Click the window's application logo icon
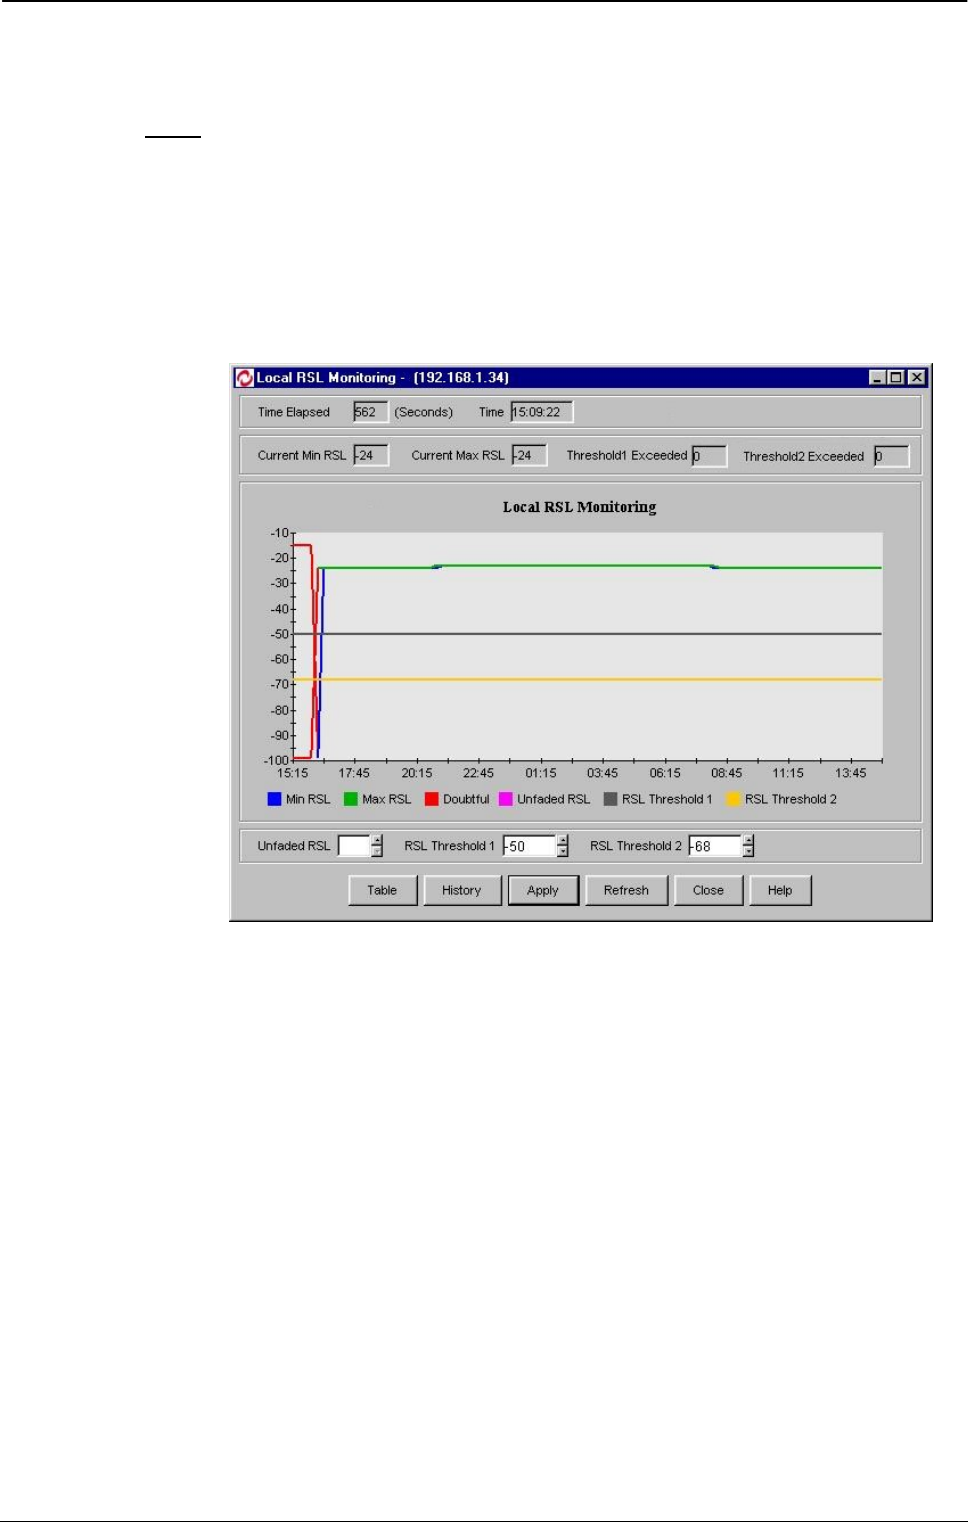 pyautogui.click(x=244, y=378)
